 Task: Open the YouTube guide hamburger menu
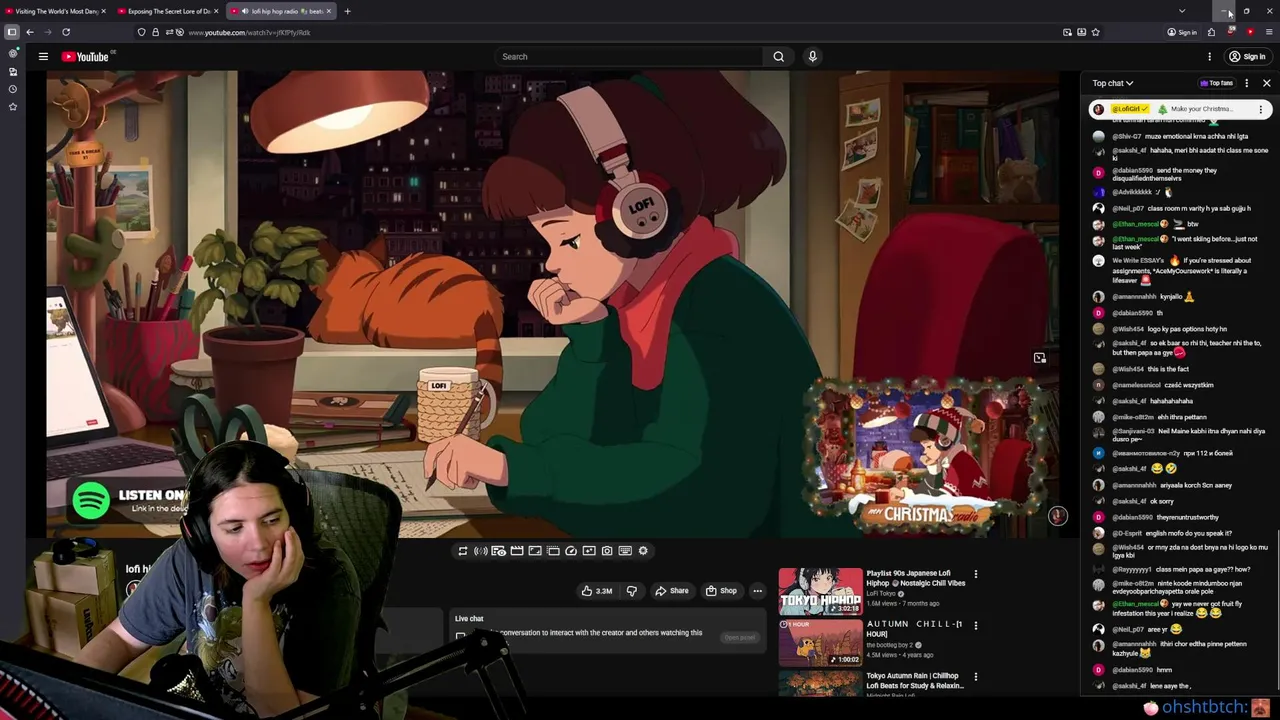[43, 57]
